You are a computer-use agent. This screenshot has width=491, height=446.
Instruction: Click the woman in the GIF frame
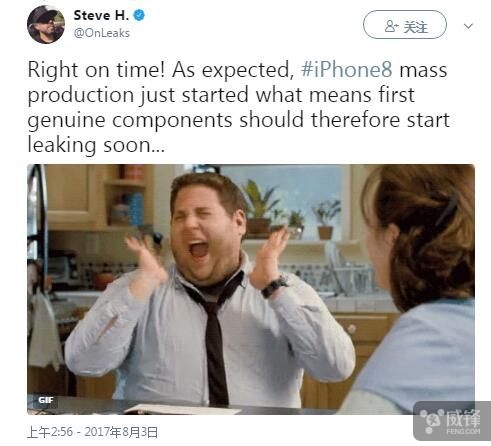[417, 287]
